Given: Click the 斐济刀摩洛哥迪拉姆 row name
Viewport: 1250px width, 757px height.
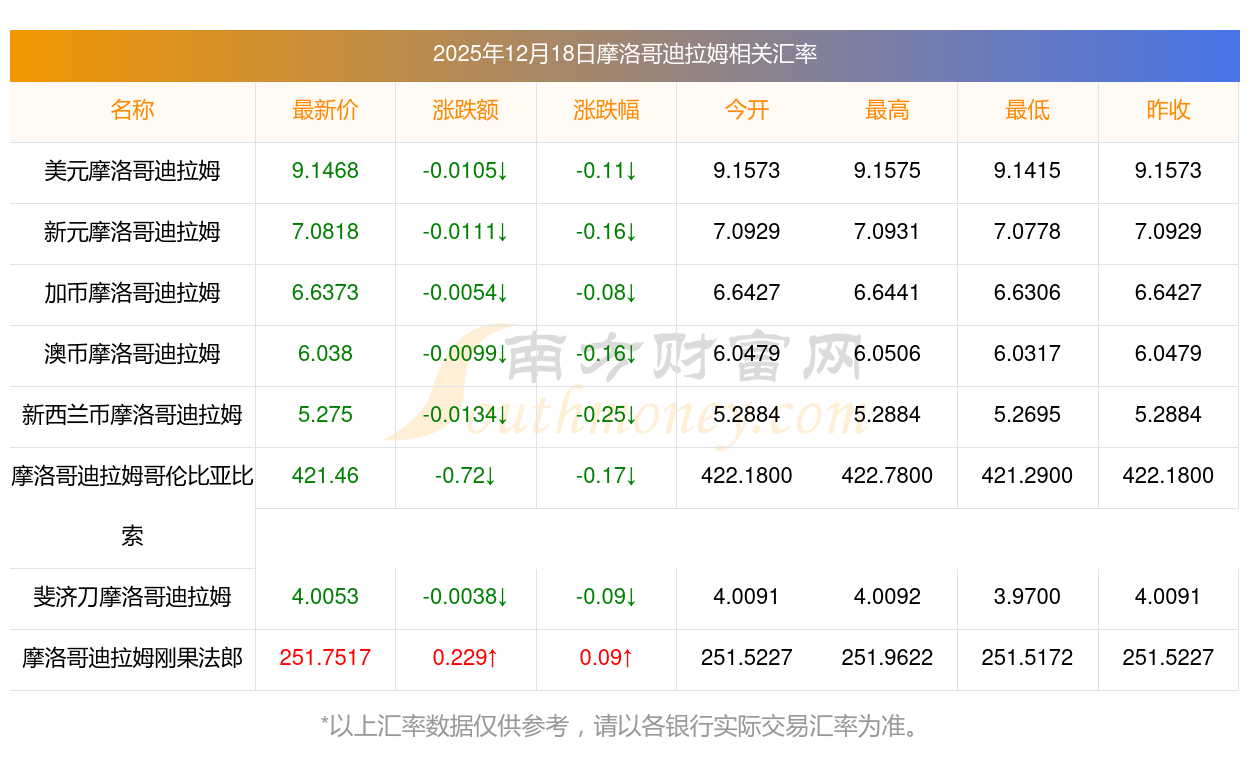Looking at the screenshot, I should coord(132,597).
